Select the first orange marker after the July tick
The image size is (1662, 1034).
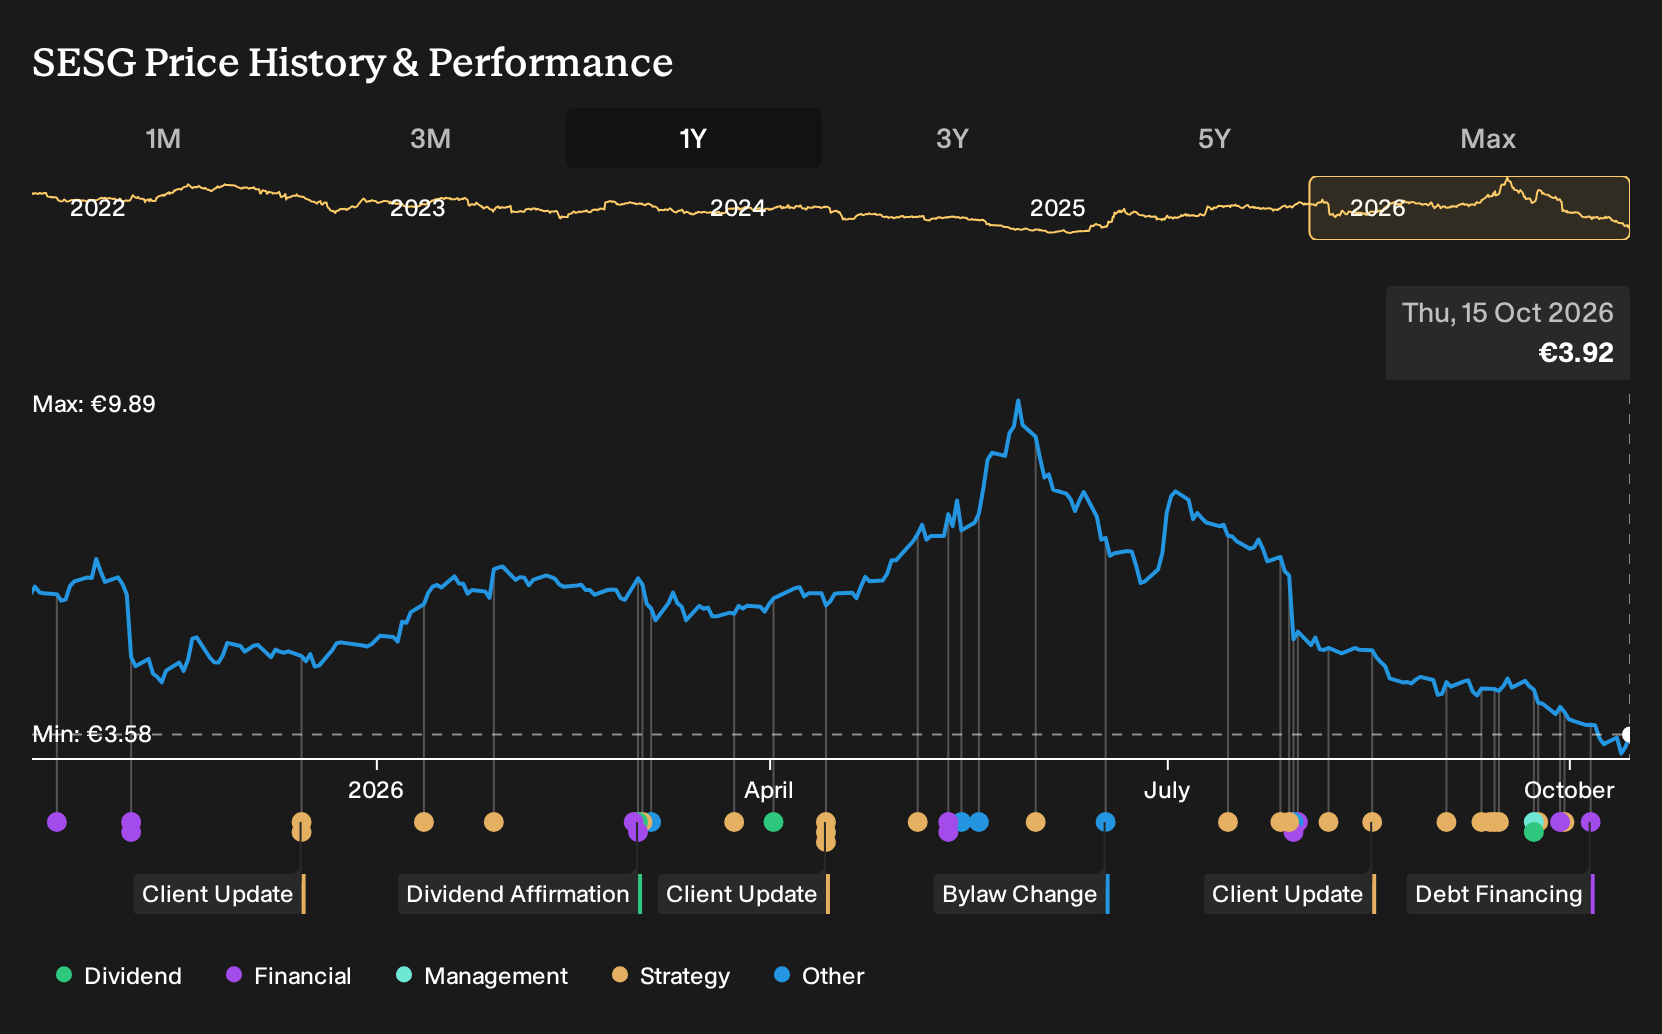click(1228, 822)
